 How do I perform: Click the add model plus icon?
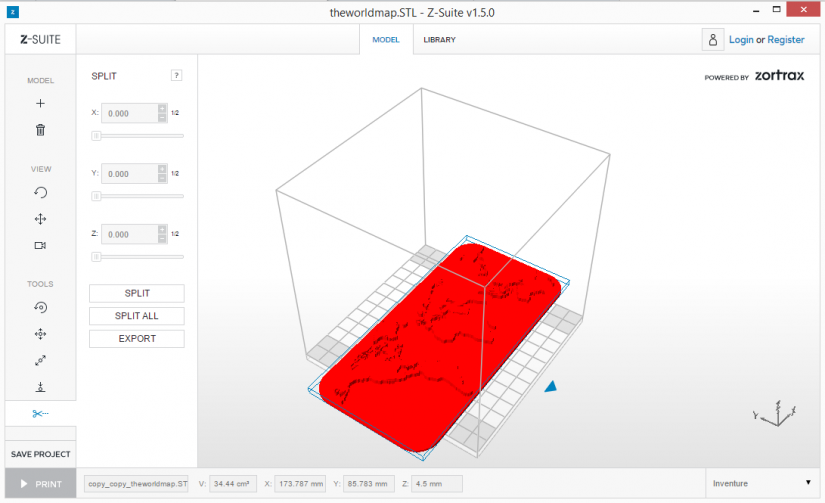point(41,104)
